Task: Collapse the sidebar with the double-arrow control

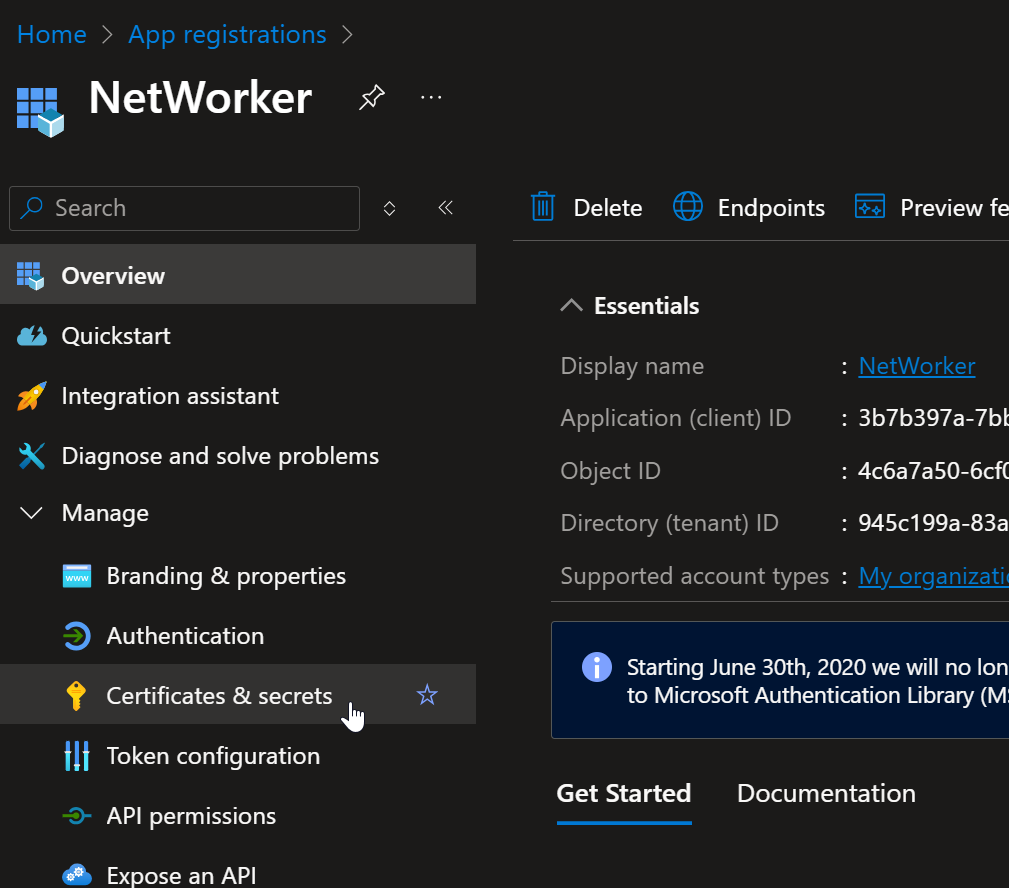Action: pos(445,208)
